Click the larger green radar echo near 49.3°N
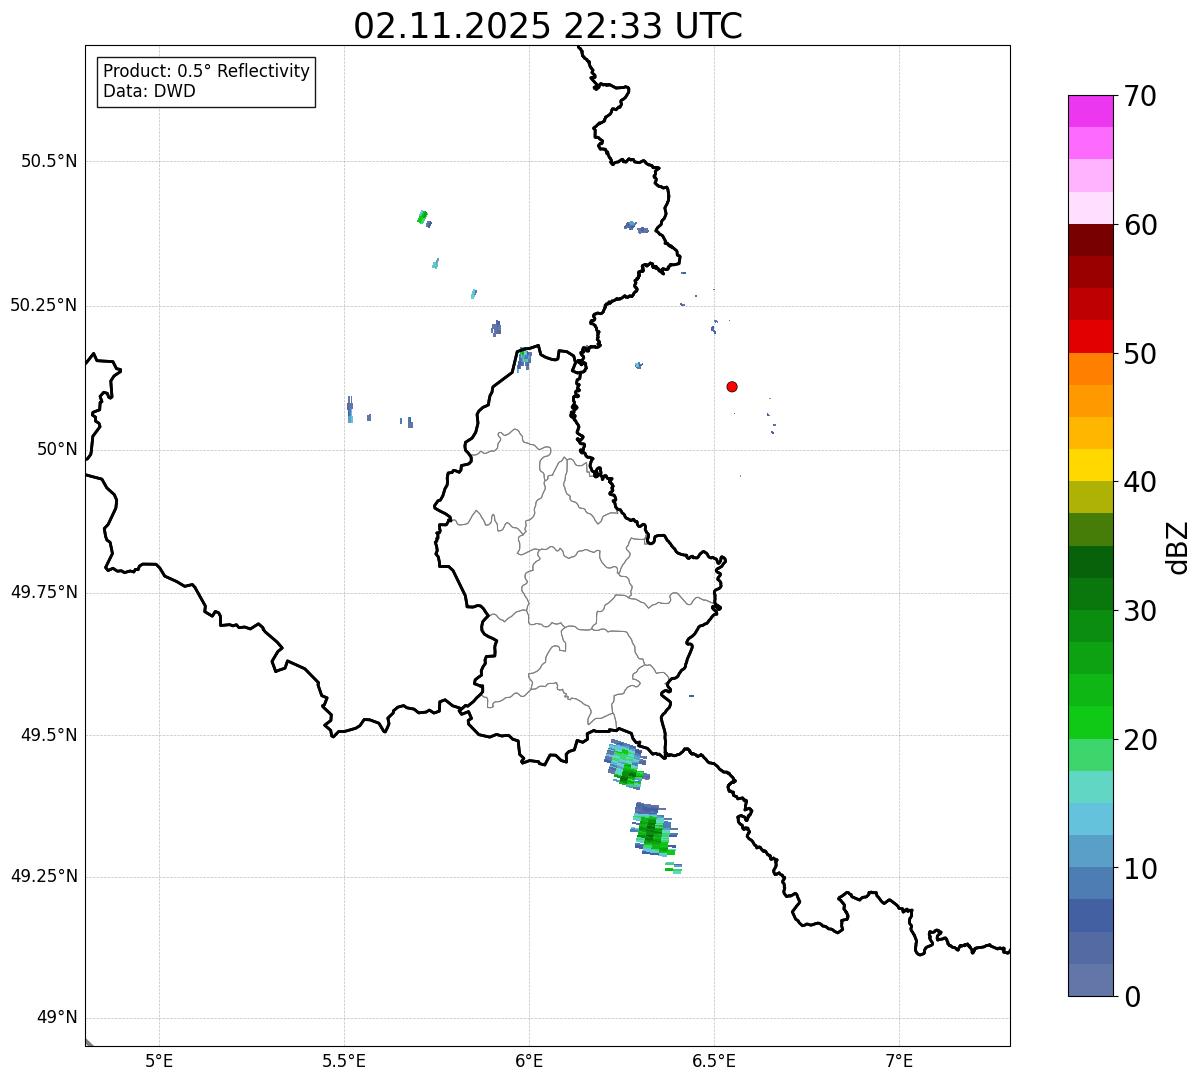 pos(655,829)
